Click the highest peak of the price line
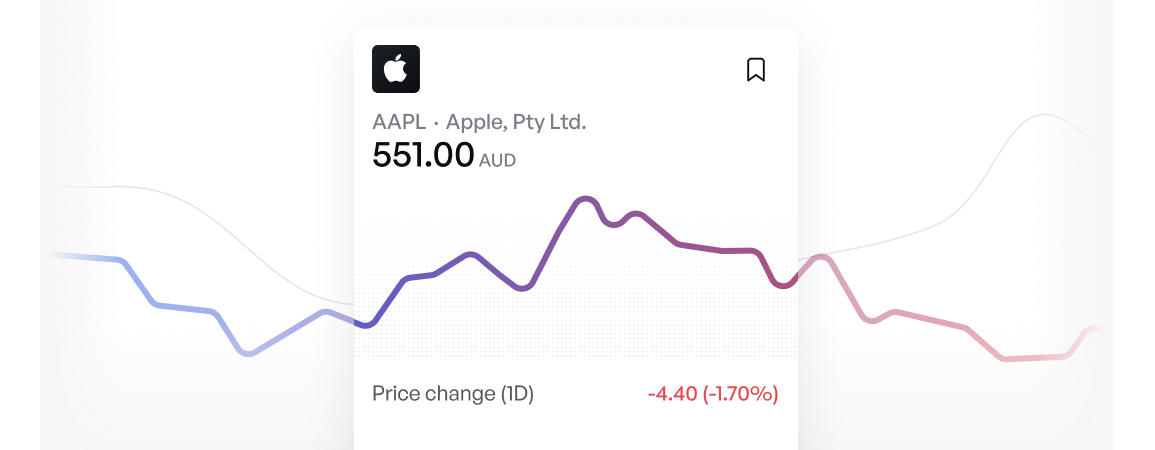1155x450 pixels. click(x=585, y=199)
